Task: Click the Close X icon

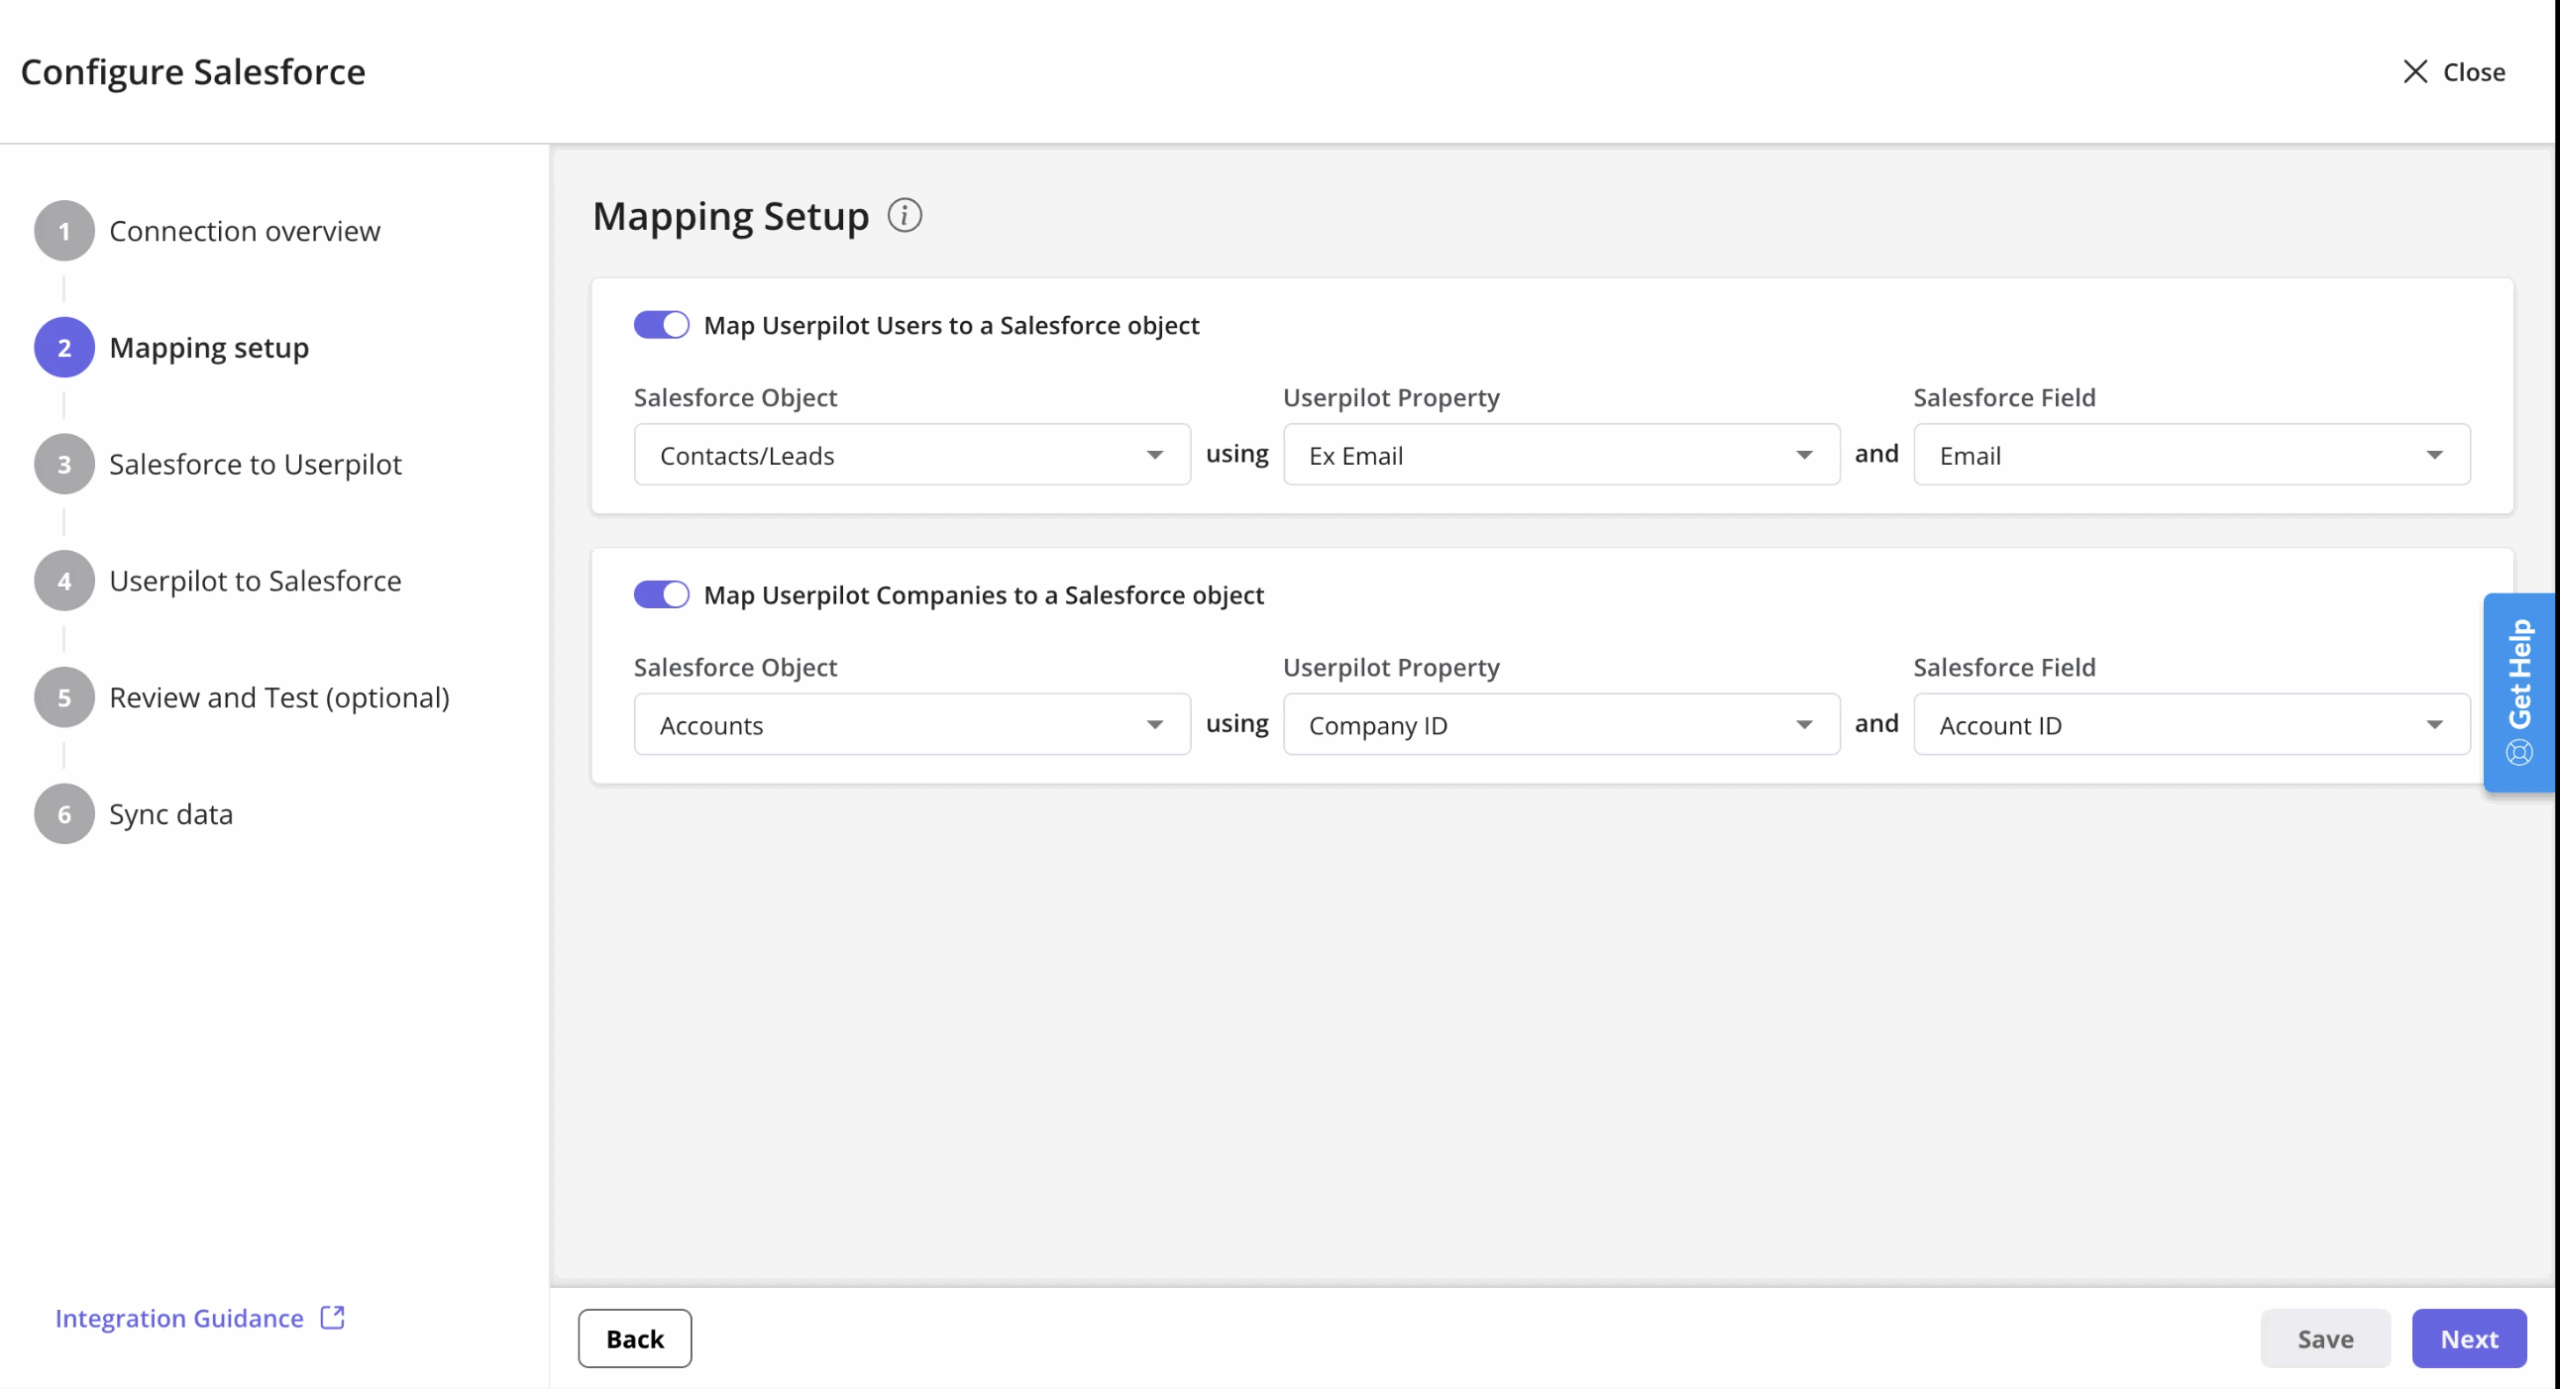Action: pyautogui.click(x=2415, y=72)
